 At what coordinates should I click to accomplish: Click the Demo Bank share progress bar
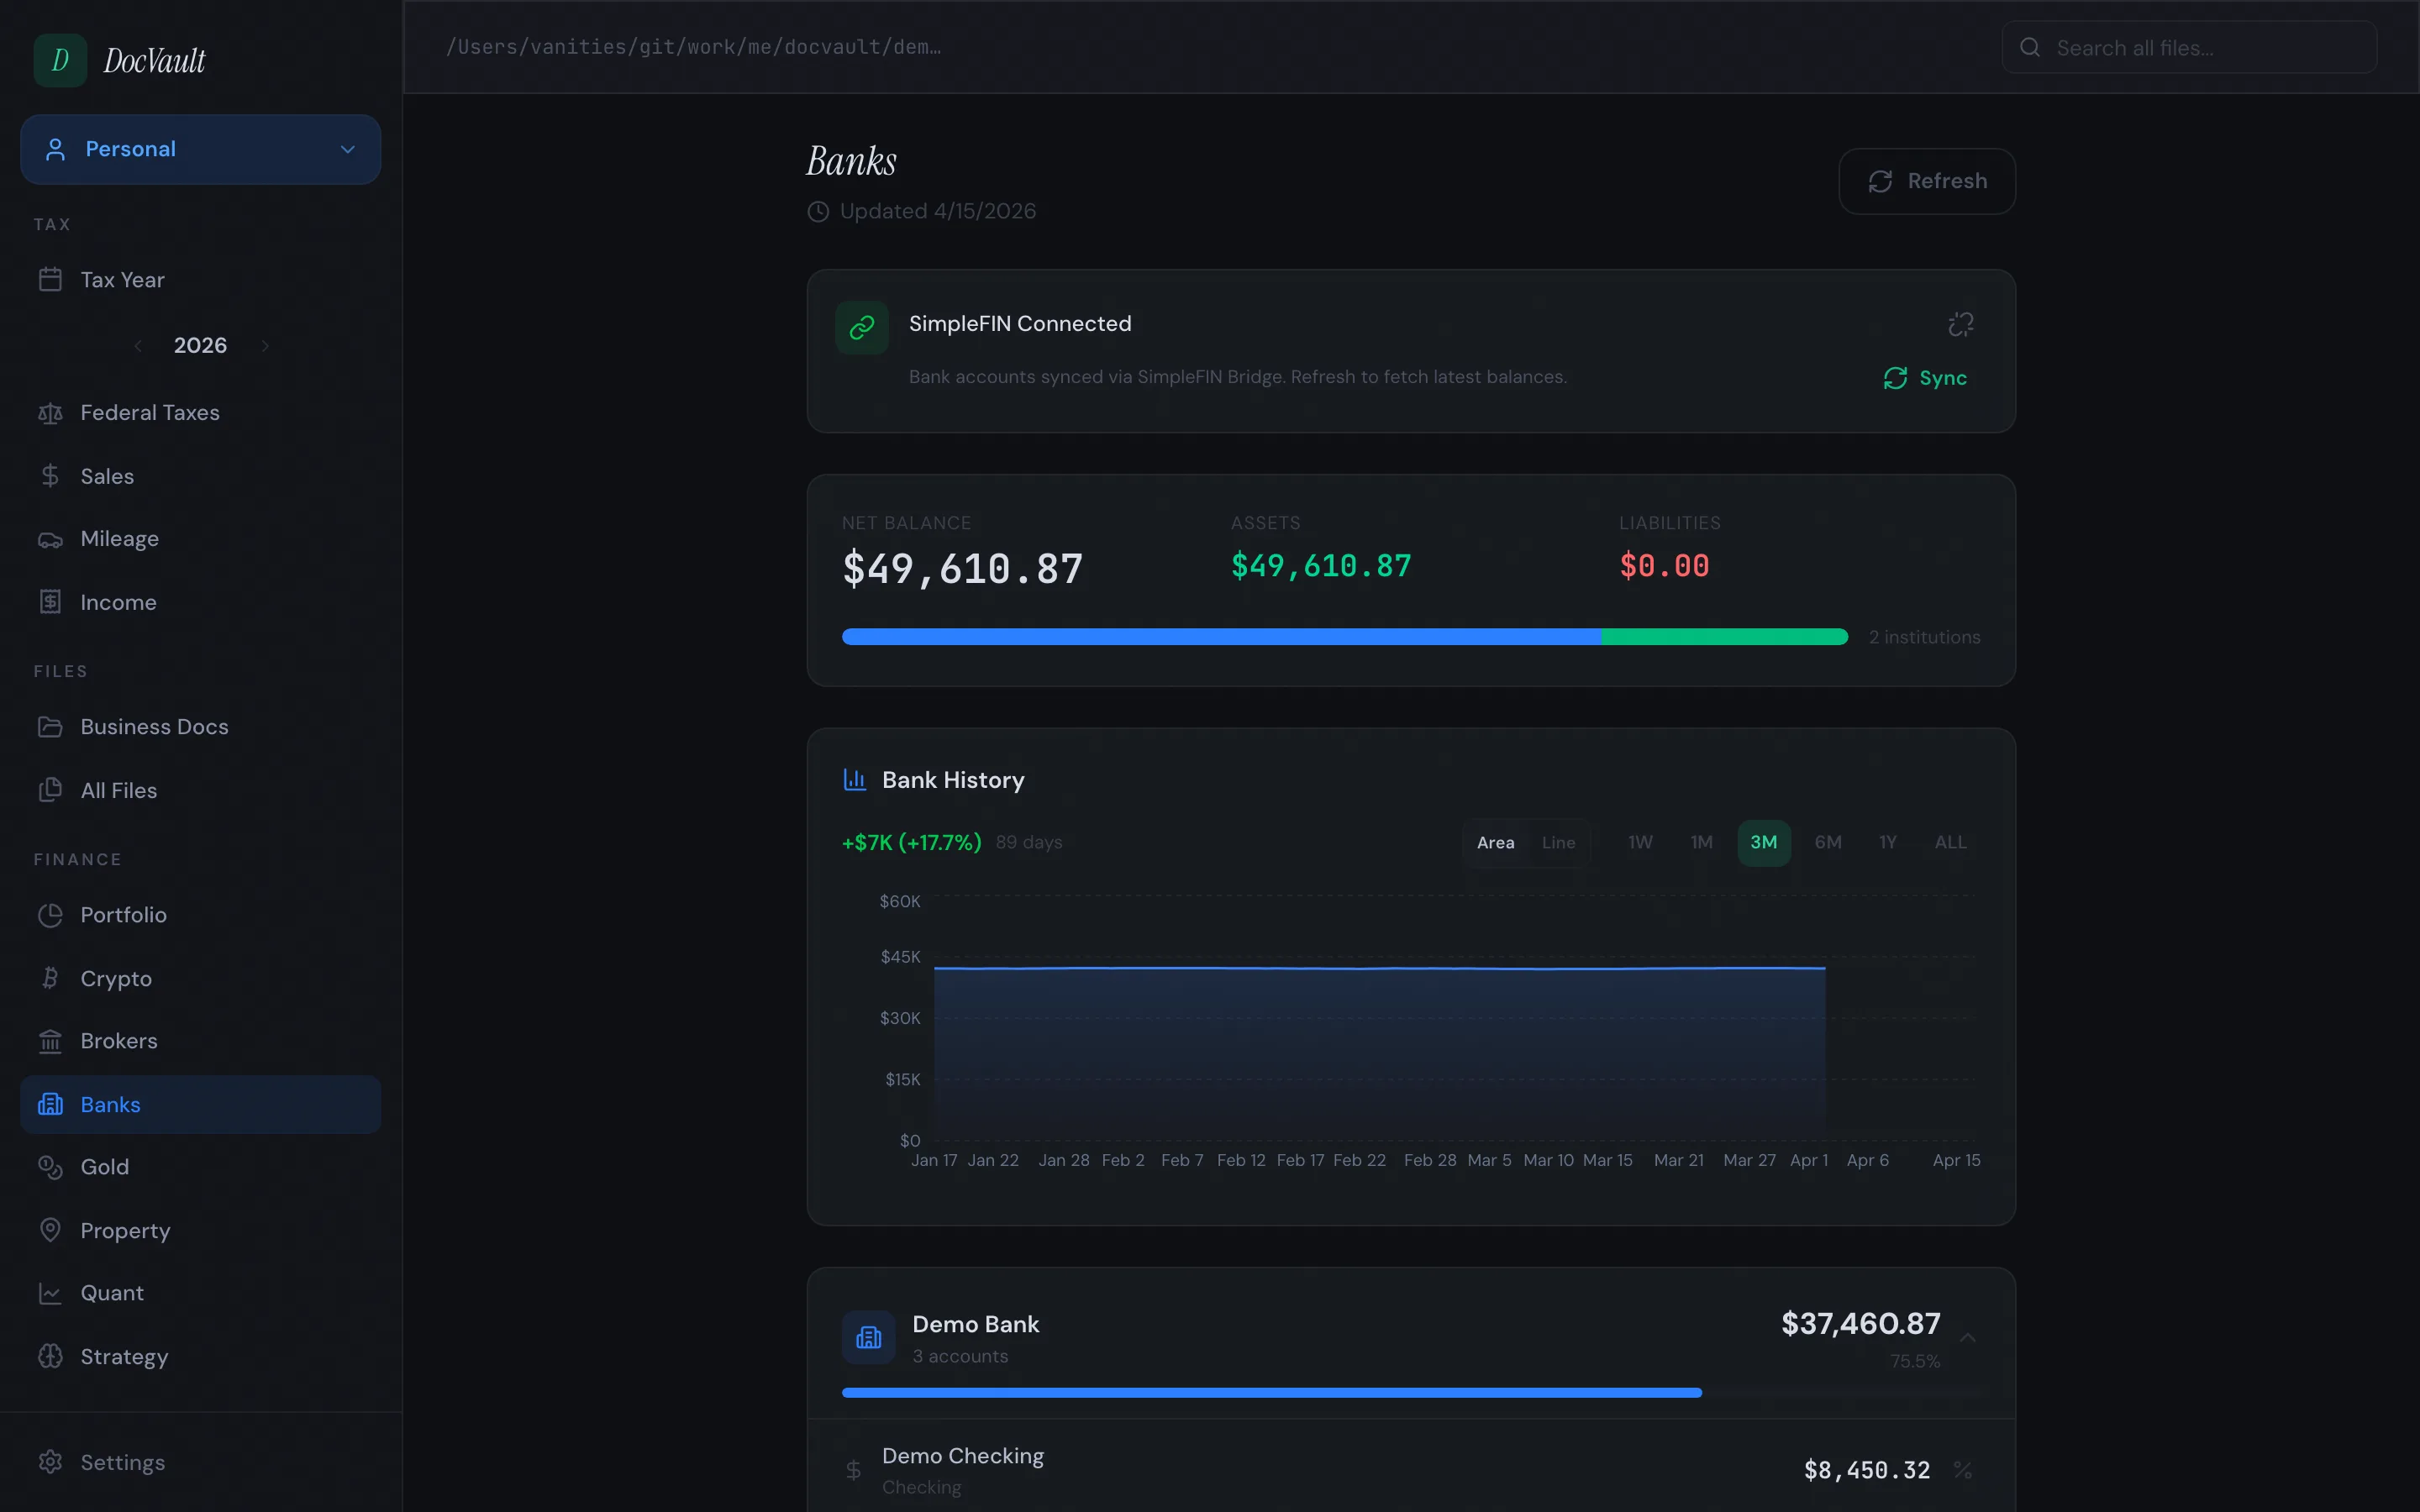(1272, 1393)
